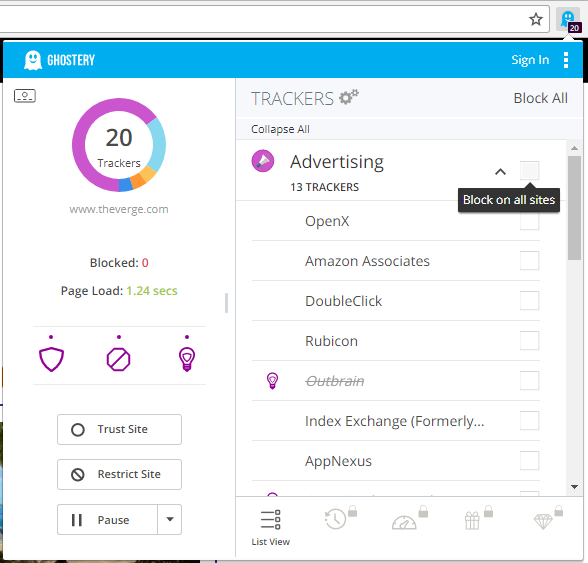Block the AppNexus tracker checkbox

coord(529,461)
